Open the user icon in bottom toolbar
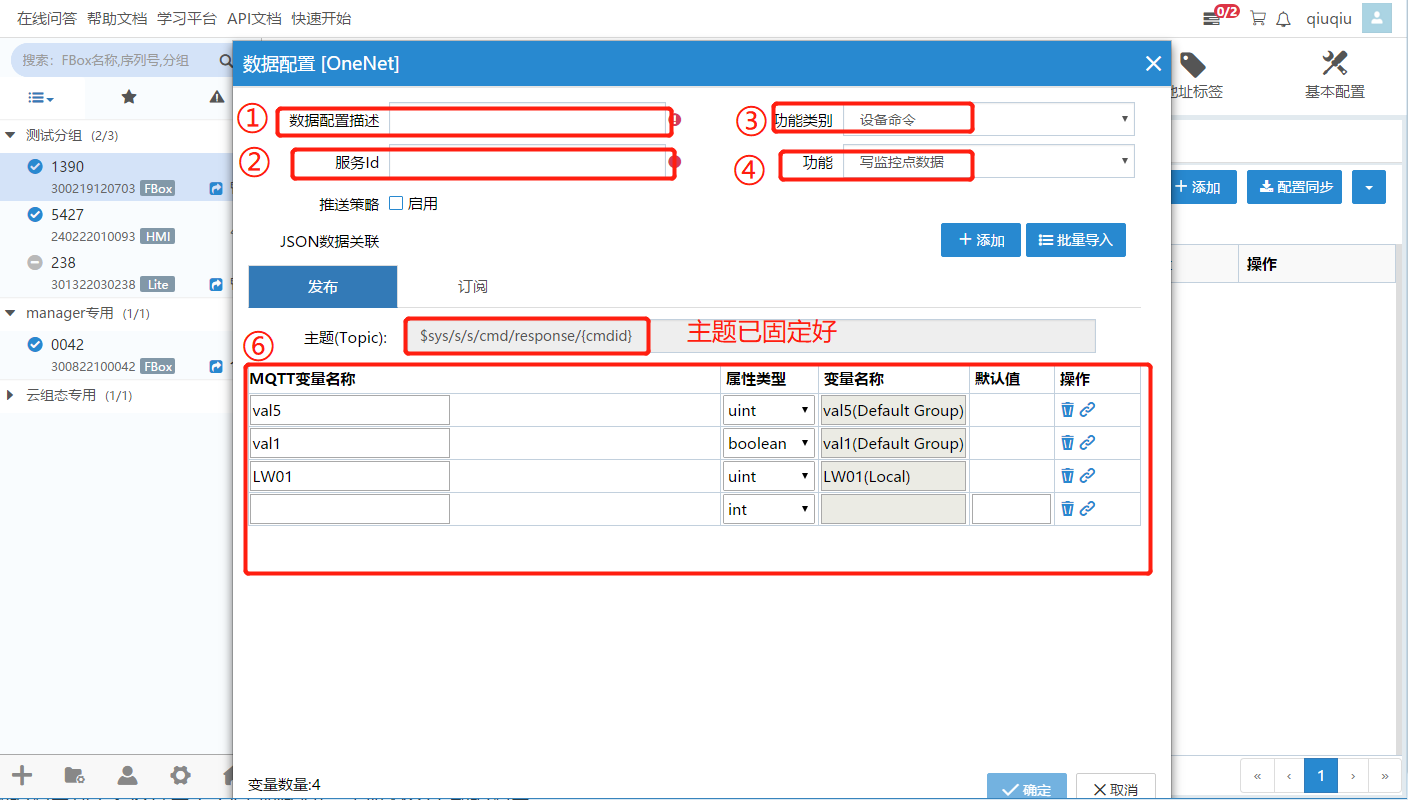 click(x=127, y=775)
